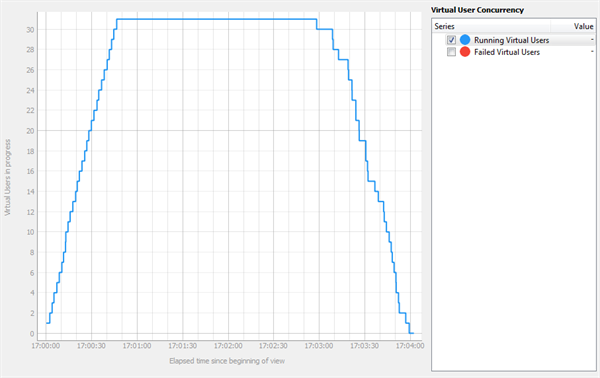
Task: Select the Failed Virtual Users series label
Action: tap(507, 52)
